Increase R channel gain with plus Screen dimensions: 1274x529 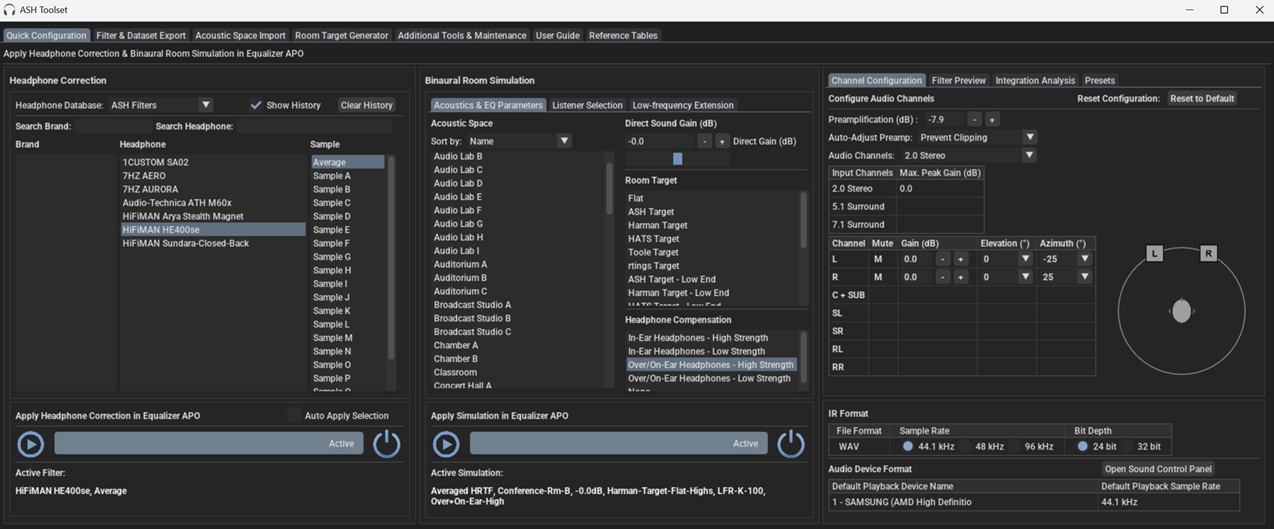[x=960, y=277]
